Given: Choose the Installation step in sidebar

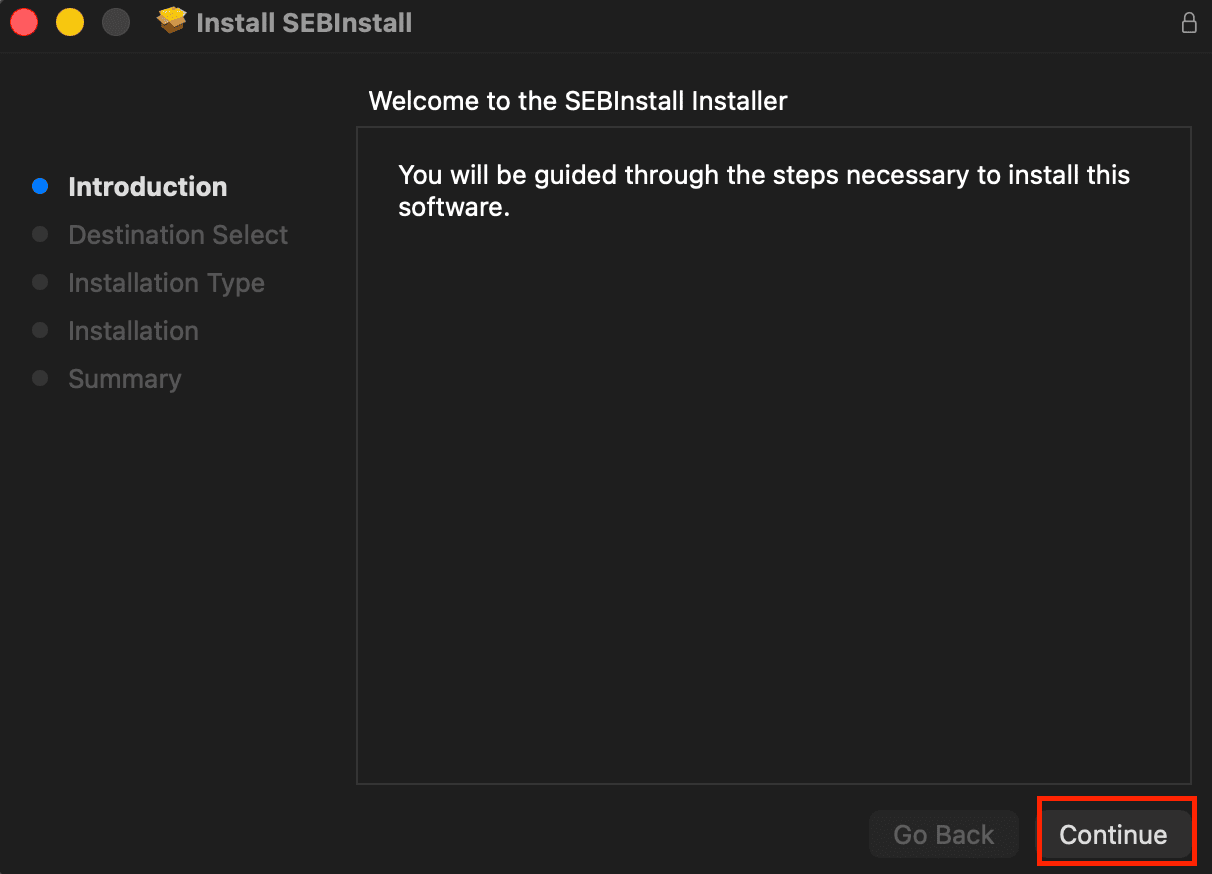Looking at the screenshot, I should [133, 331].
